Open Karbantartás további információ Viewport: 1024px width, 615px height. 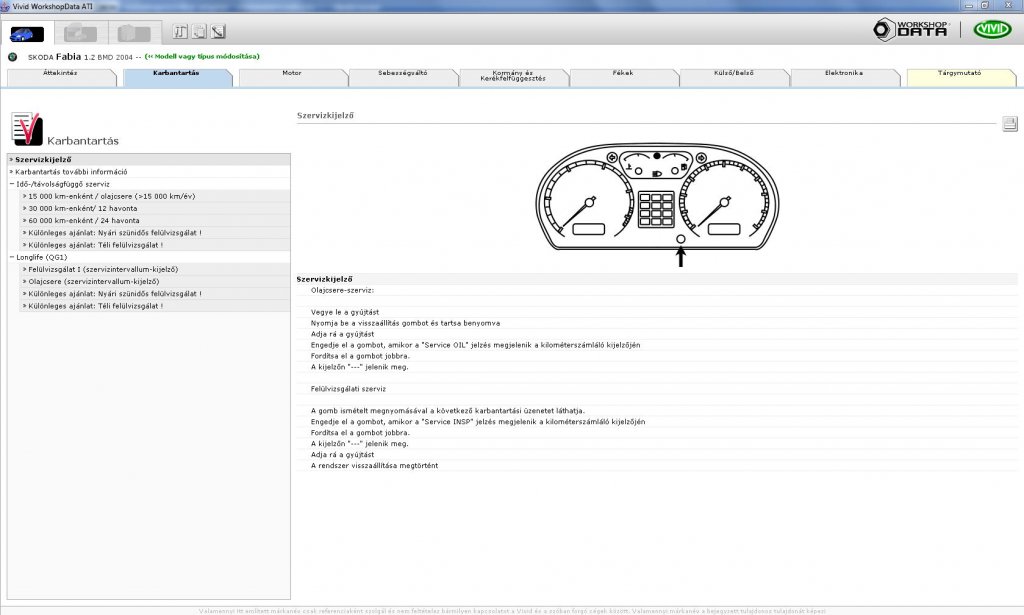[149, 172]
